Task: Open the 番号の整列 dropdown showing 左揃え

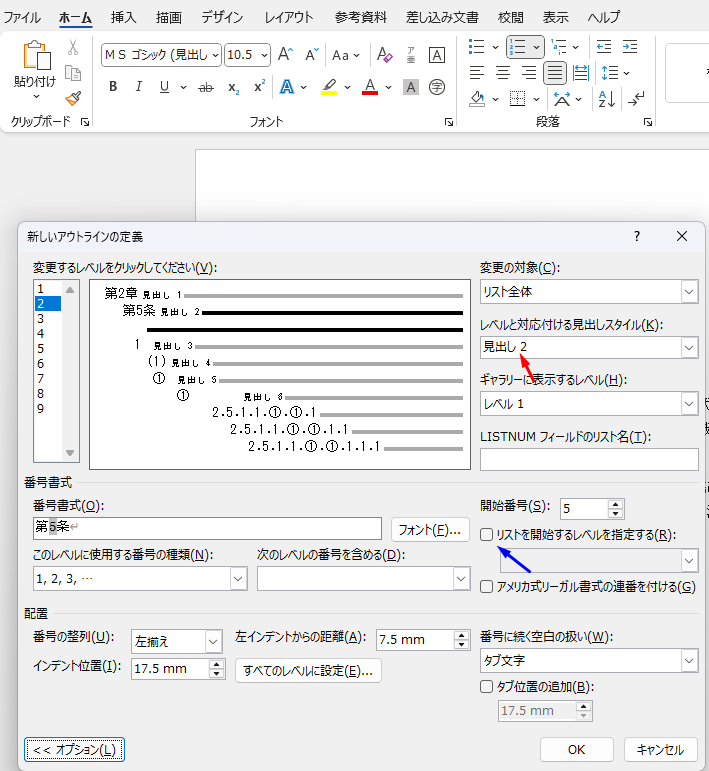Action: pos(177,641)
